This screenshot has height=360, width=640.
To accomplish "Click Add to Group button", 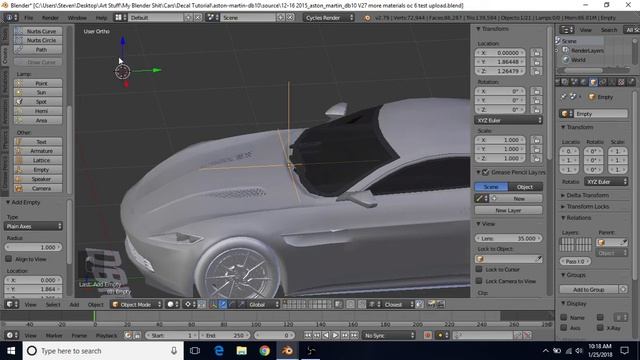I will click(x=589, y=289).
